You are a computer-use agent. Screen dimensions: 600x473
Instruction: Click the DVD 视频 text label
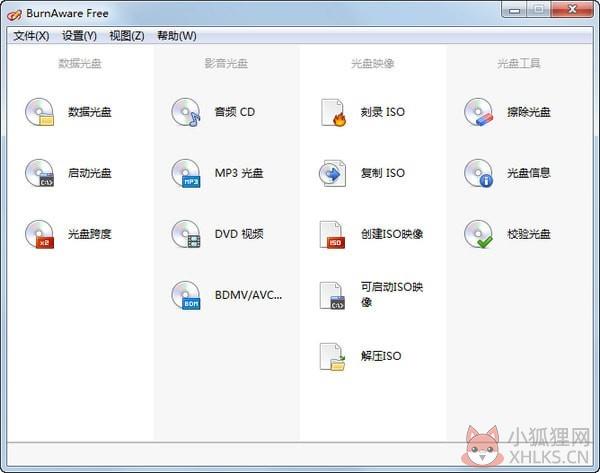pos(239,234)
